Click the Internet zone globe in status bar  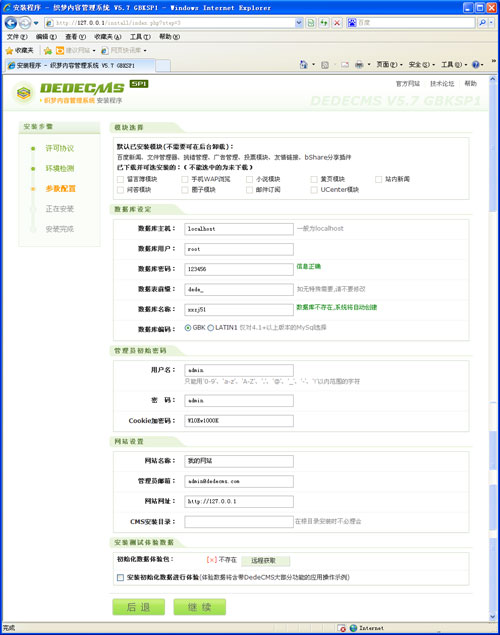[x=353, y=628]
